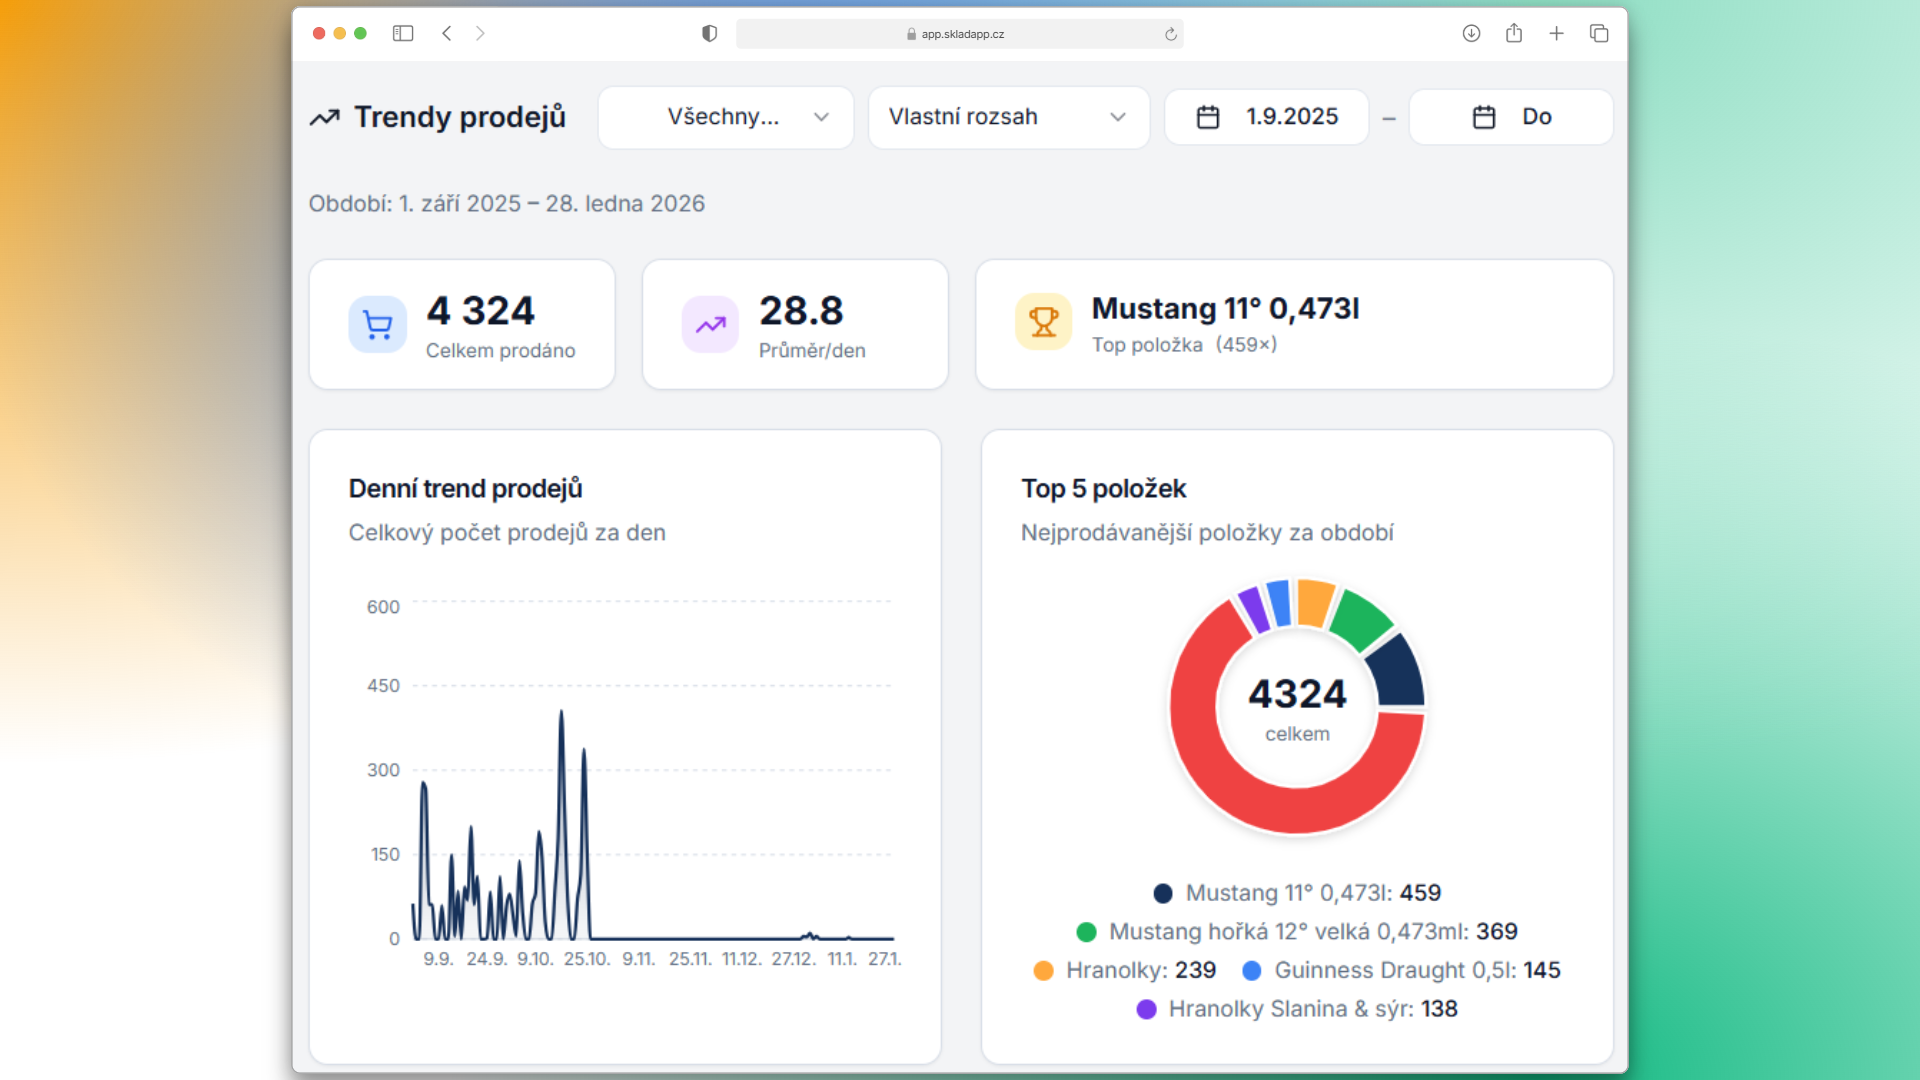Click the trend icon beside Trendy prodejů title
The image size is (1920, 1080).
pyautogui.click(x=324, y=117)
